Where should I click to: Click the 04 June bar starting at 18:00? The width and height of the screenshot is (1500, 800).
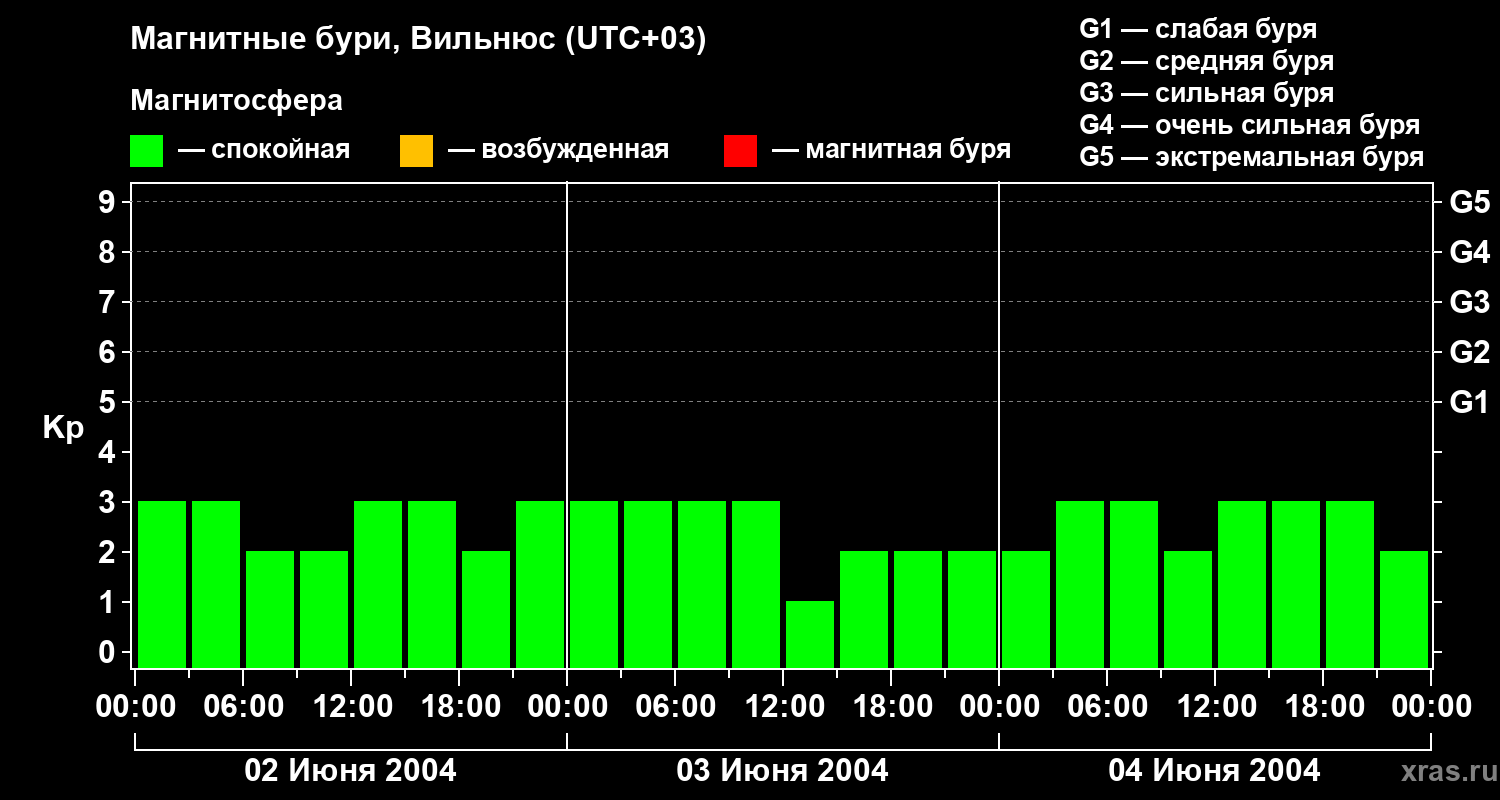1350,584
